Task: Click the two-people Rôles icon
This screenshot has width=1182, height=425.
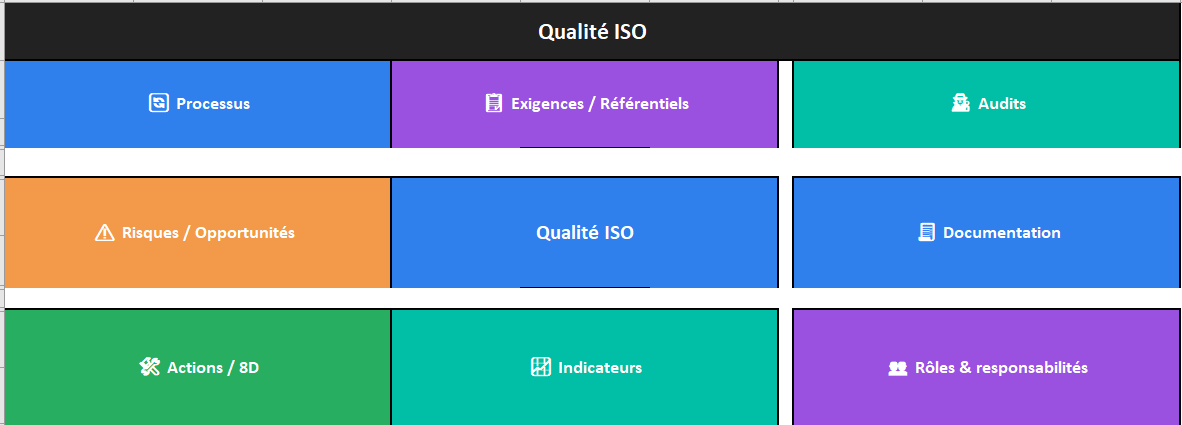Action: click(897, 368)
